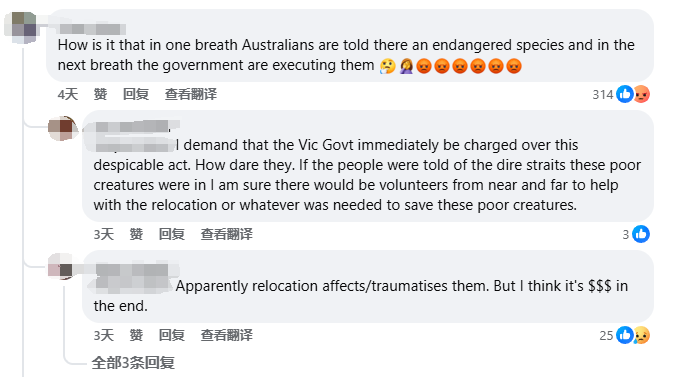
Task: Like the endangered species comment via 赞
Action: pyautogui.click(x=100, y=94)
